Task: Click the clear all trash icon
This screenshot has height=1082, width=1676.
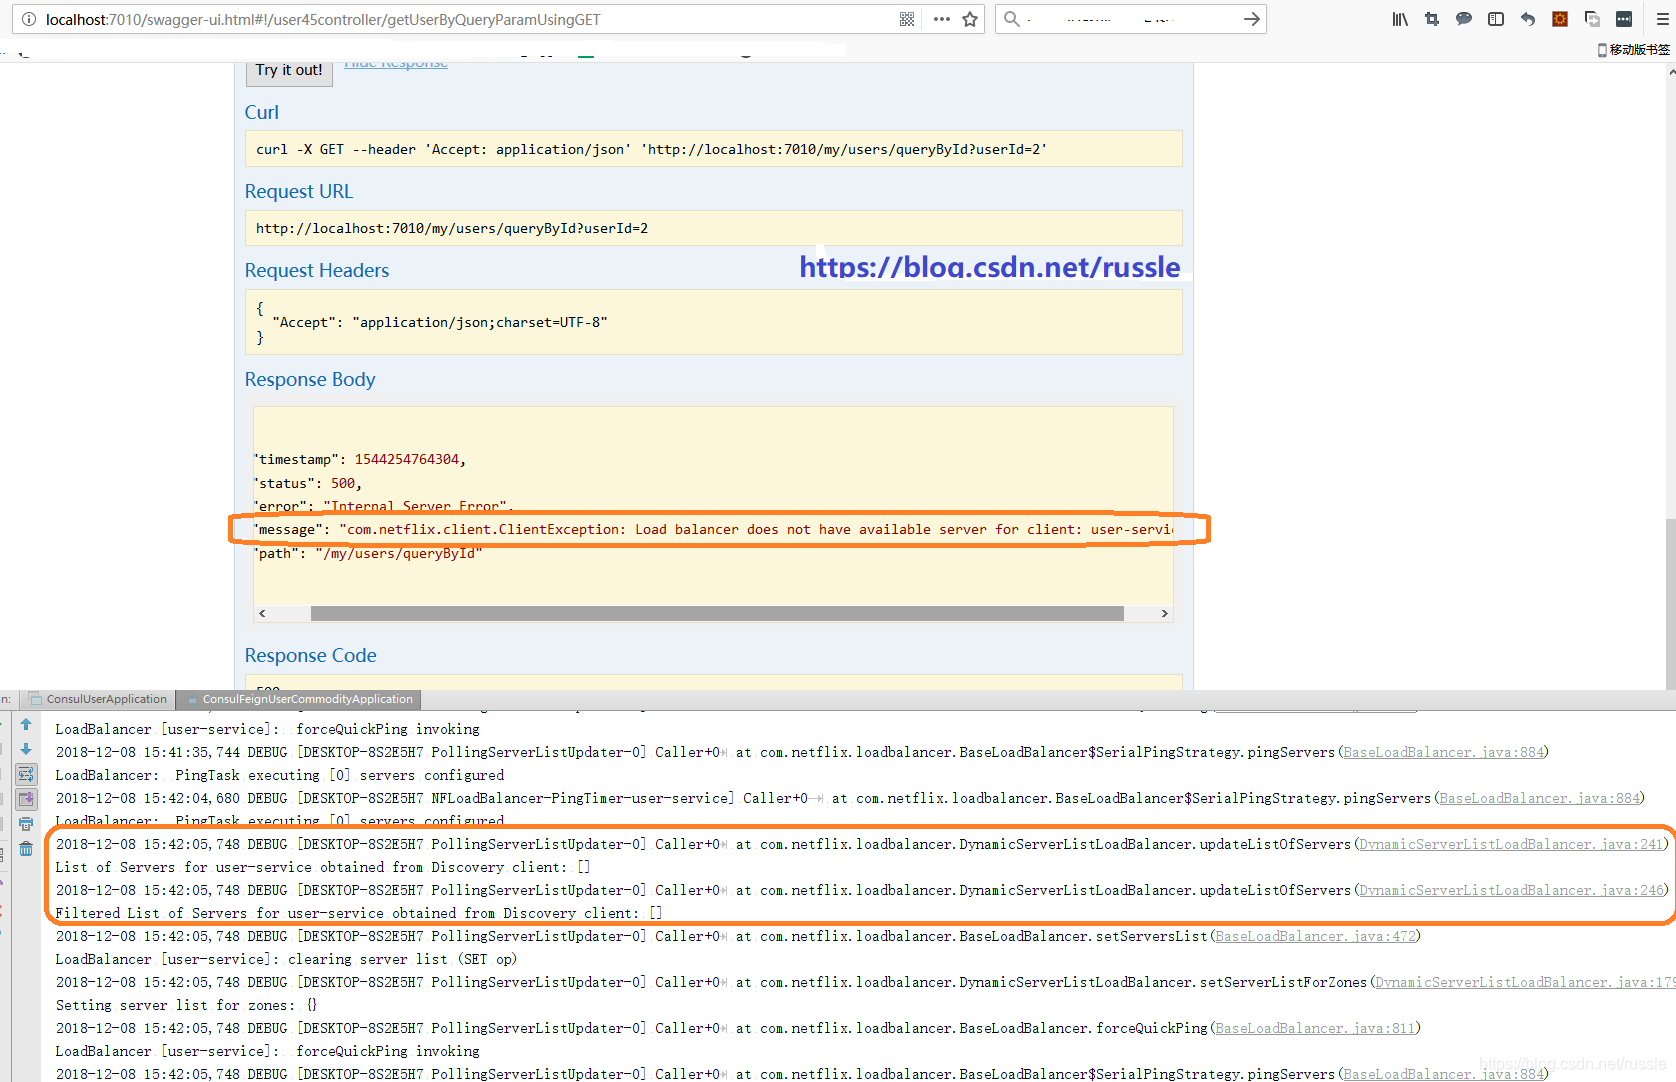Action: 26,849
